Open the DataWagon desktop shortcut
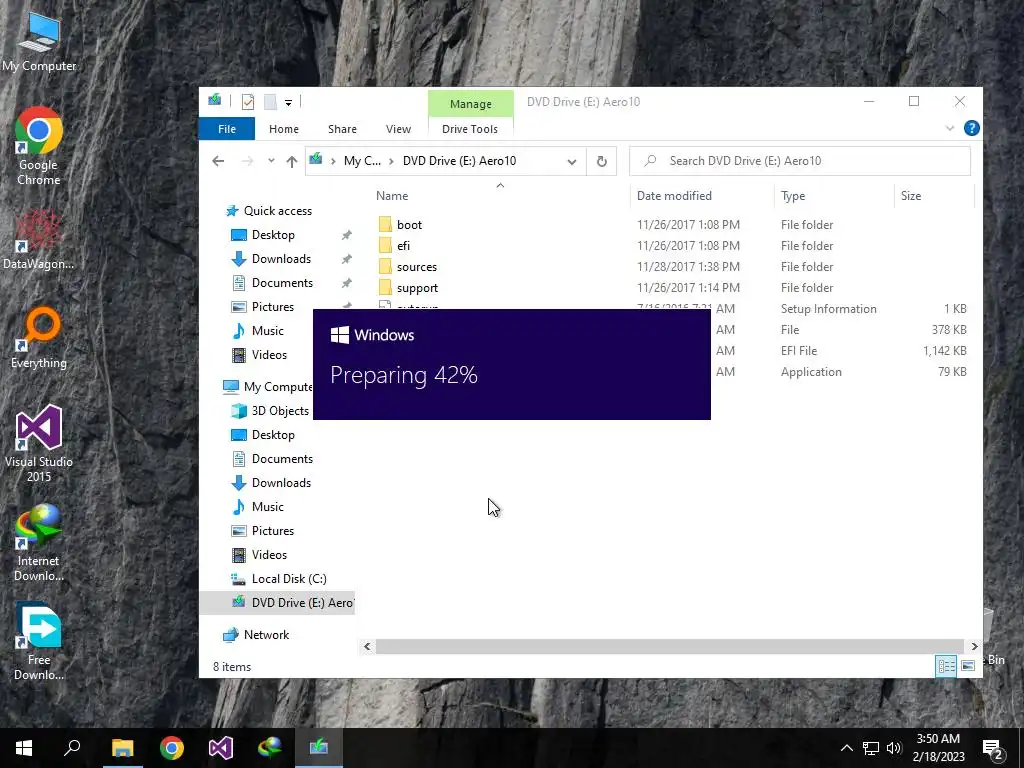 (x=39, y=240)
